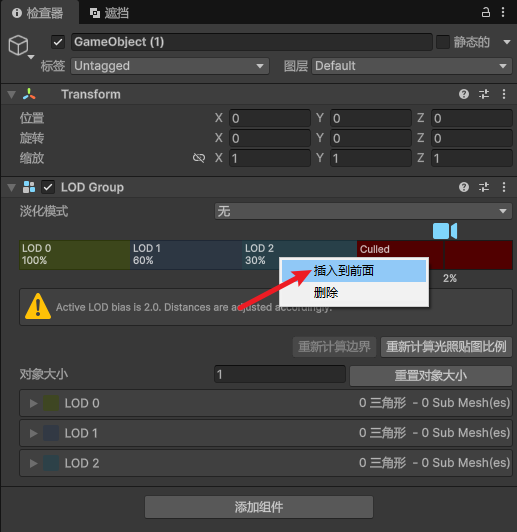Switch to the Occlusion tab
This screenshot has height=532, width=517.
coord(109,13)
